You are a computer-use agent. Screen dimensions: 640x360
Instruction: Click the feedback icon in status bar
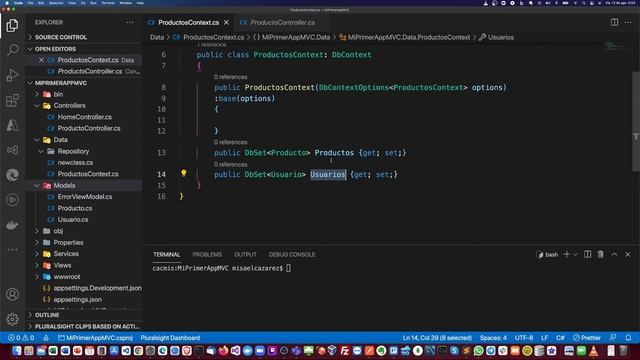click(613, 338)
